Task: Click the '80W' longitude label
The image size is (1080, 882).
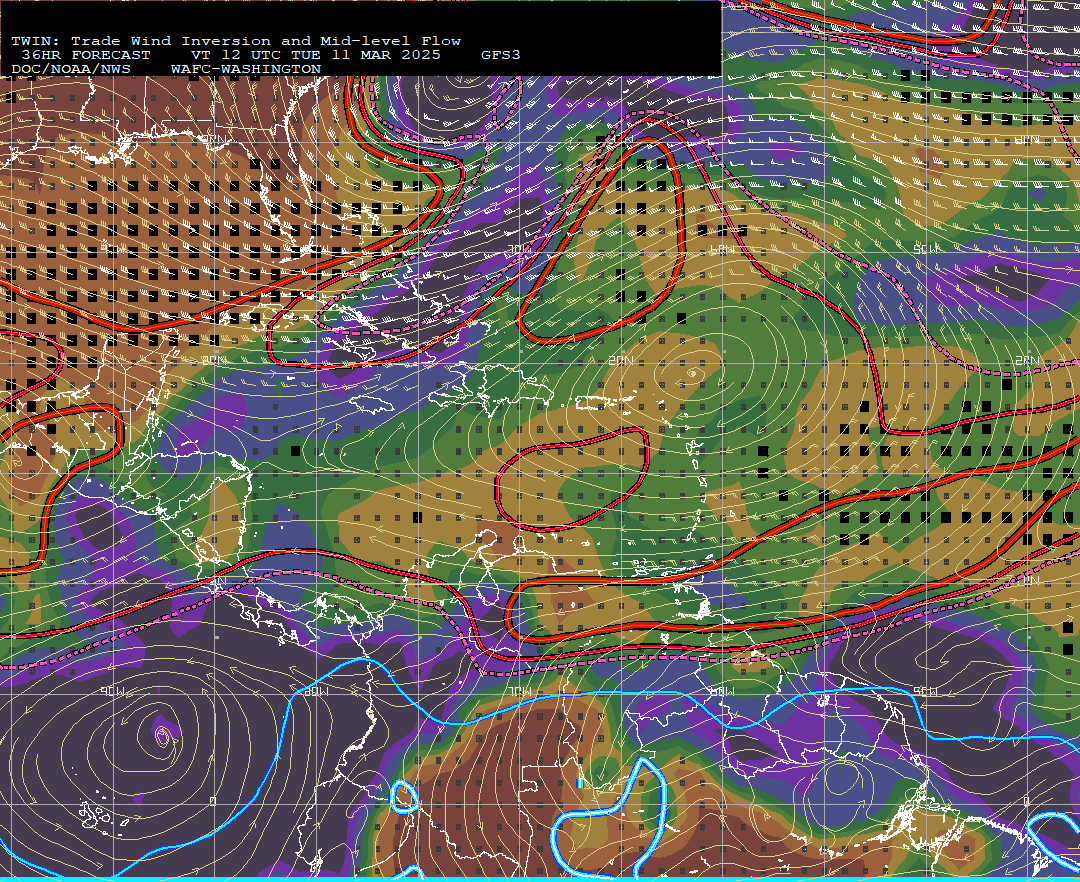Action: [316, 691]
